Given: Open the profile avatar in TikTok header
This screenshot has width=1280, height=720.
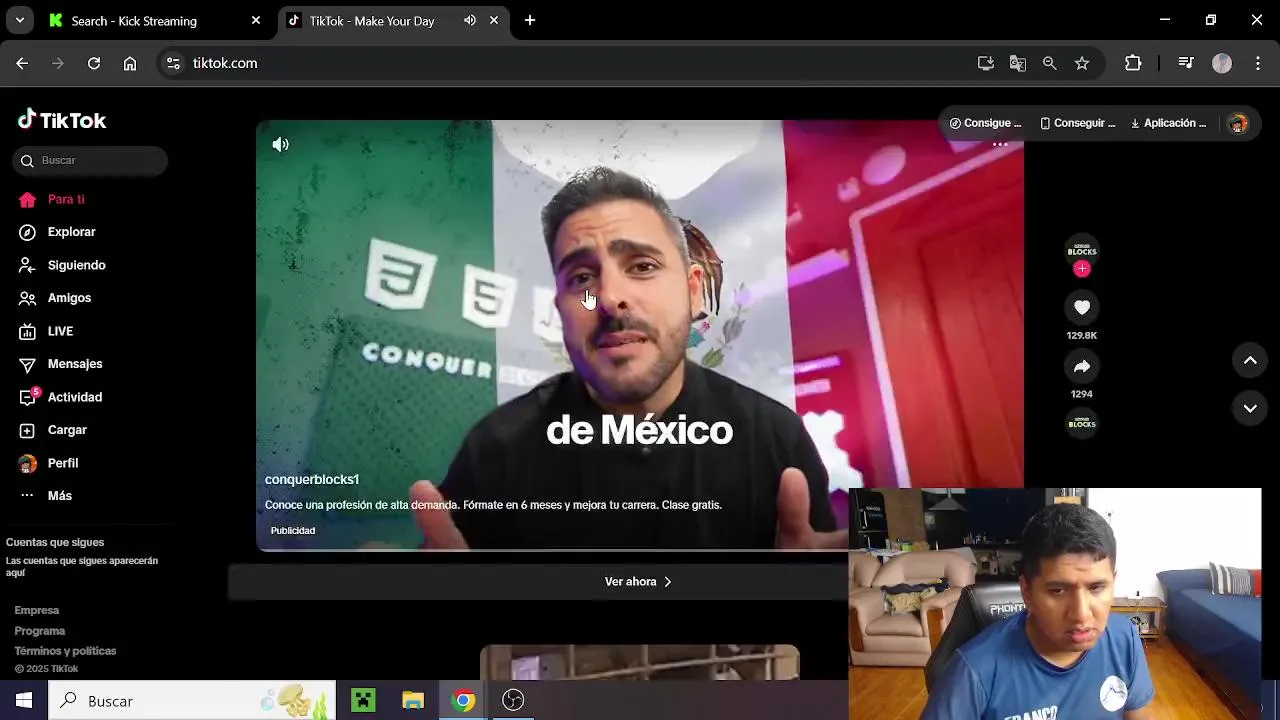Looking at the screenshot, I should pos(1238,123).
